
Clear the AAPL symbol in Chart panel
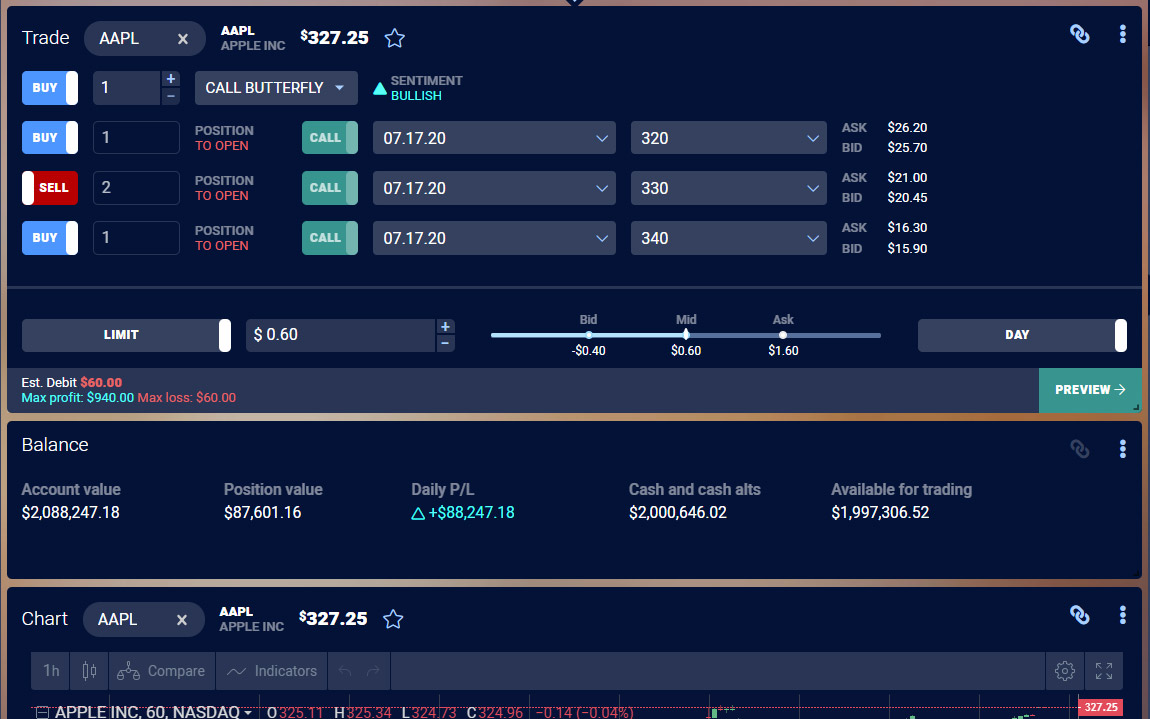(x=182, y=620)
